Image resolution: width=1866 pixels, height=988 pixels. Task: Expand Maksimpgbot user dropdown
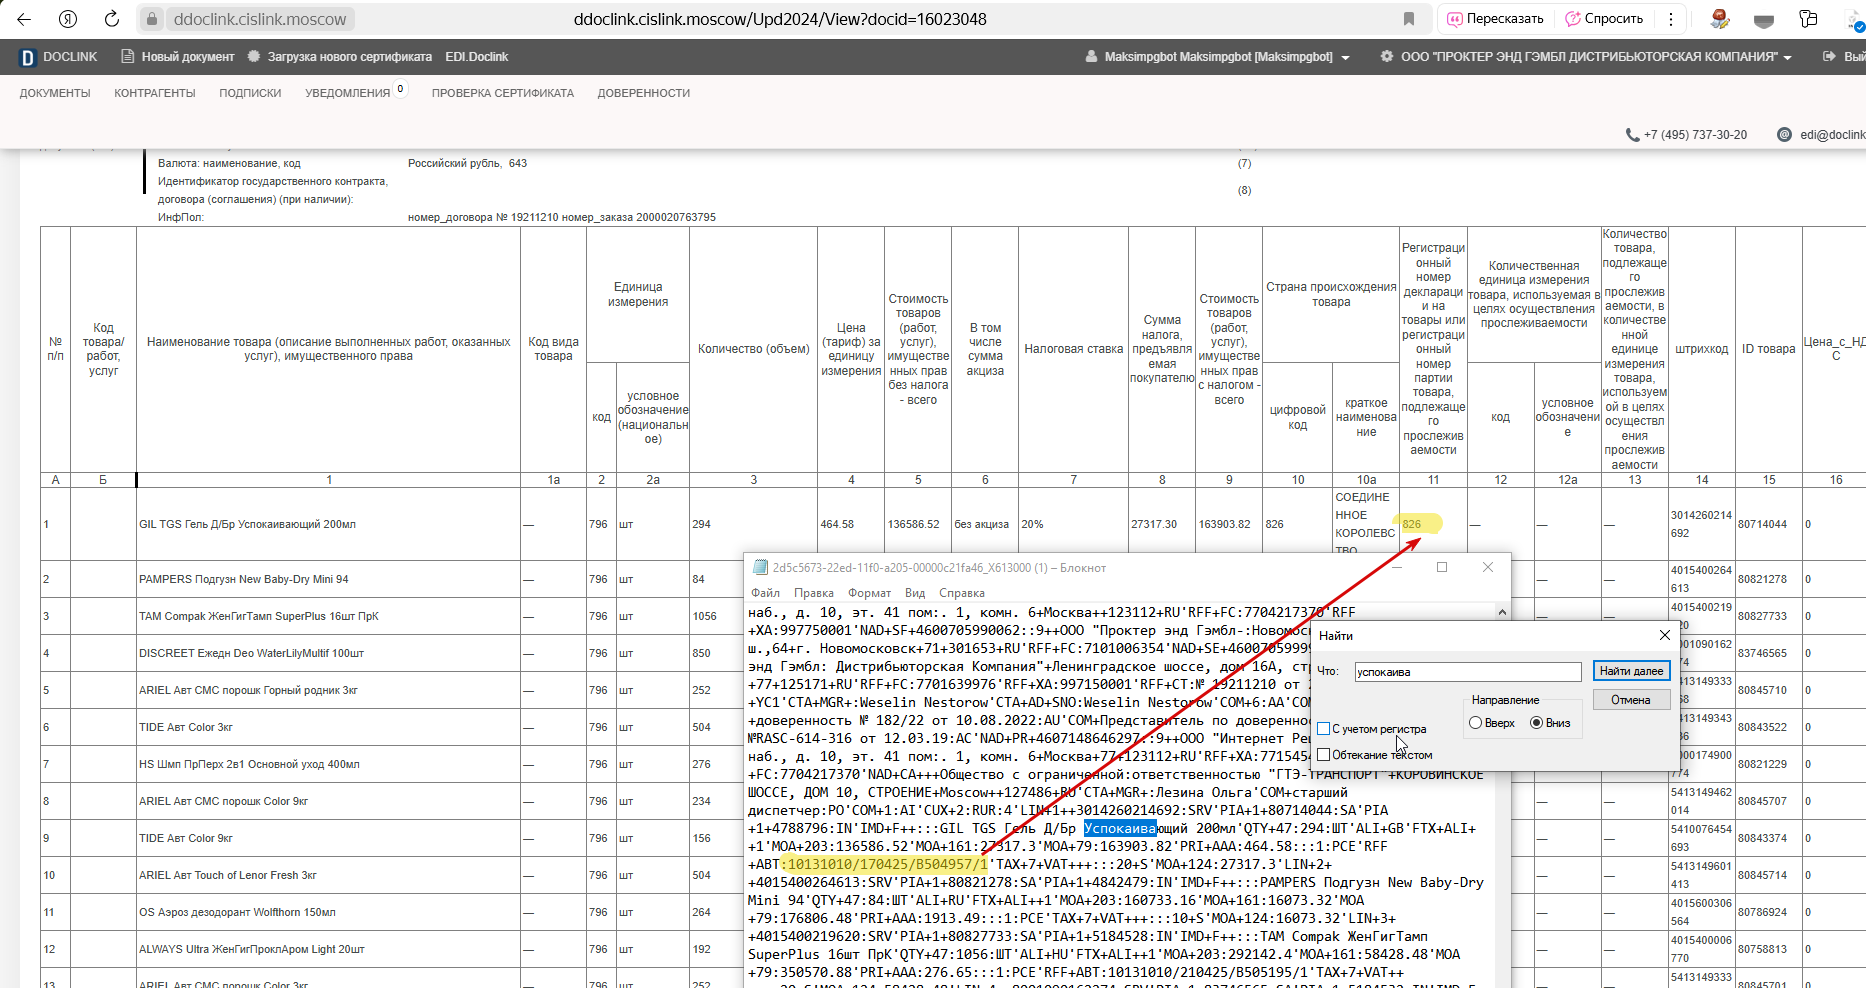point(1346,58)
